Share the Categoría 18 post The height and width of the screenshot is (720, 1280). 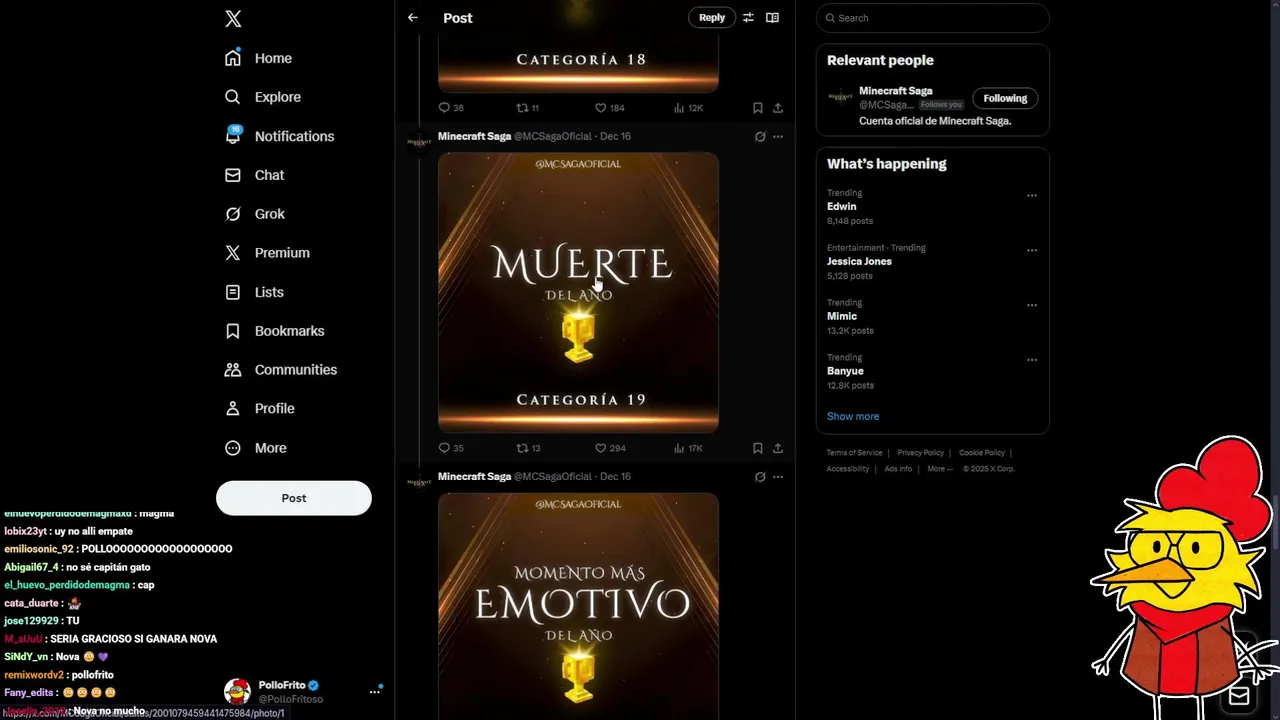(x=778, y=108)
